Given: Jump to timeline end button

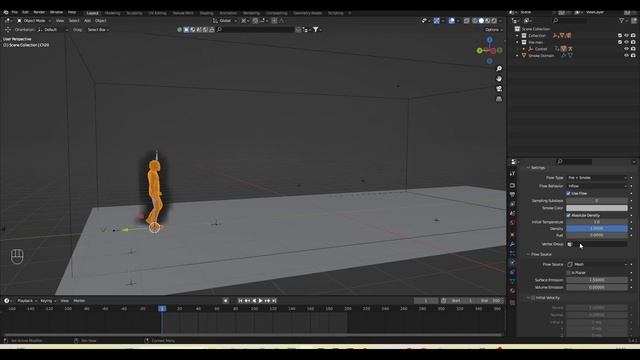Looking at the screenshot, I should click(x=274, y=301).
